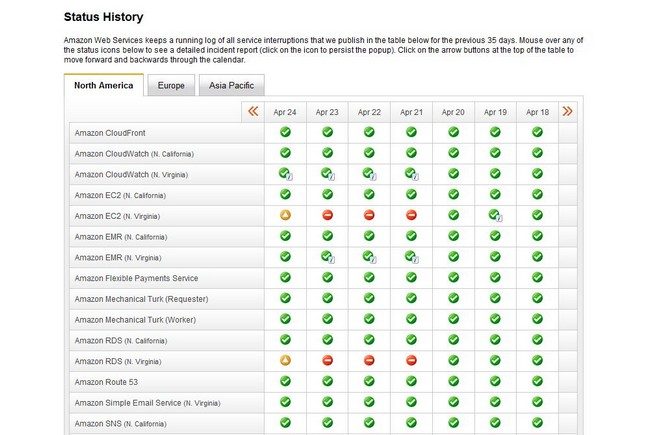Click Amazon Mechanical Turk (Worker) Apr 20 status
The image size is (650, 435).
[453, 319]
